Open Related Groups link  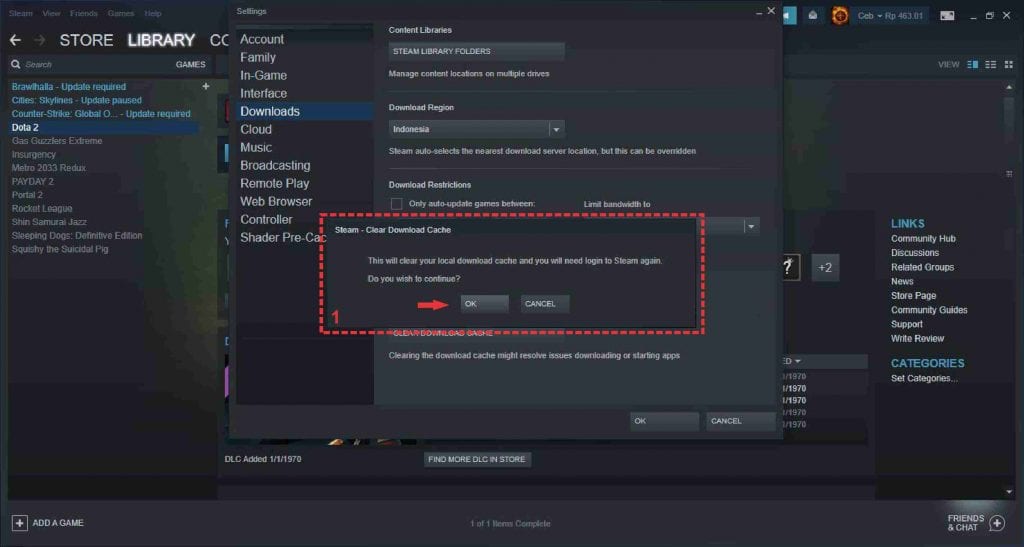(x=922, y=268)
